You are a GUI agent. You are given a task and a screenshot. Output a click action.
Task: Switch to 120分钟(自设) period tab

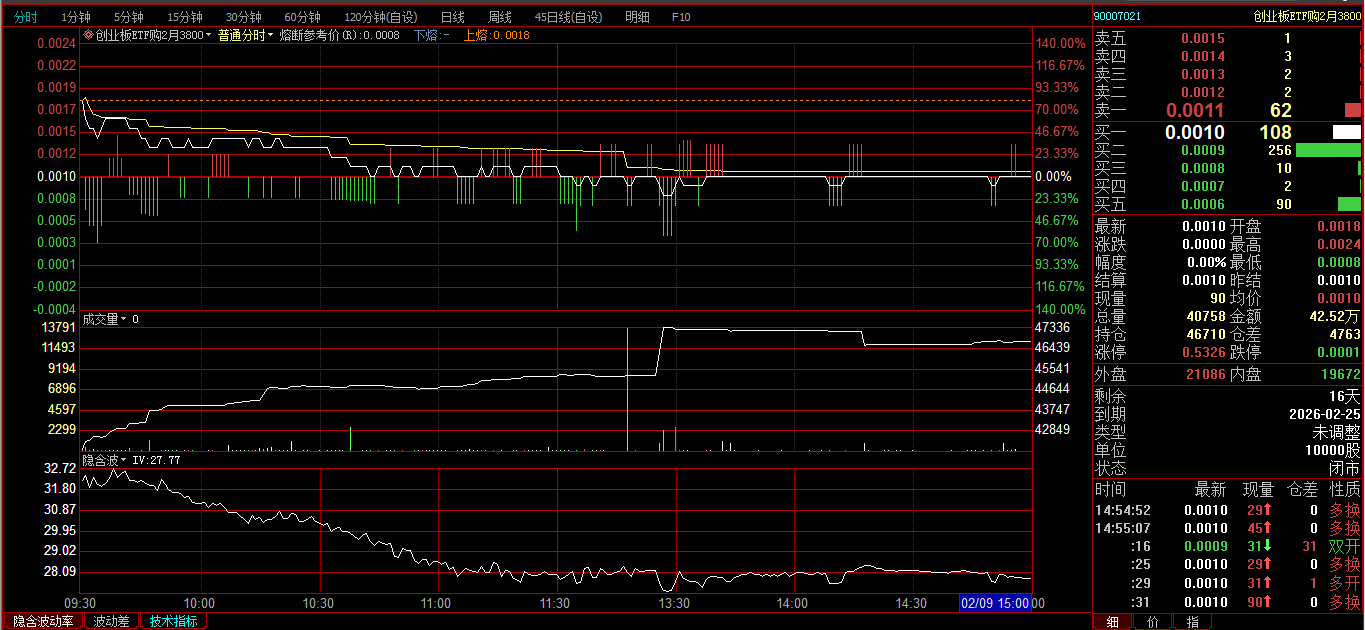click(x=381, y=17)
